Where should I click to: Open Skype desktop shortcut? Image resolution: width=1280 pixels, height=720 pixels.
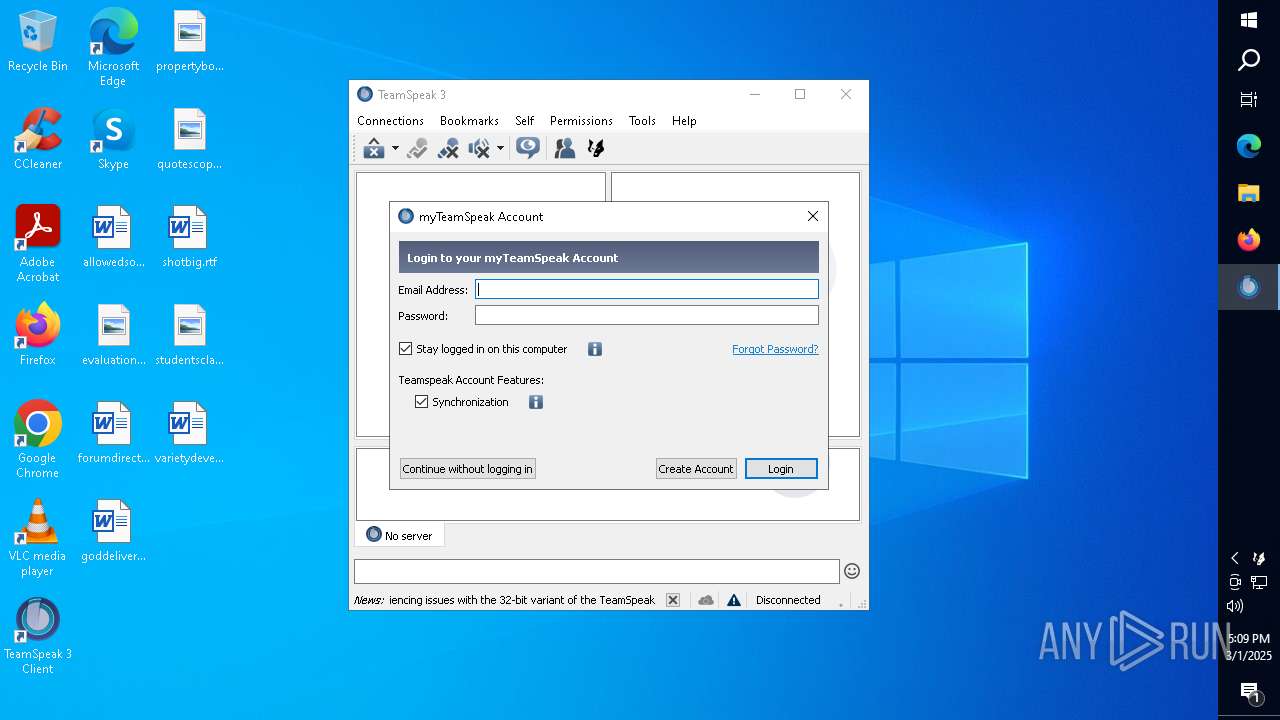(x=113, y=139)
